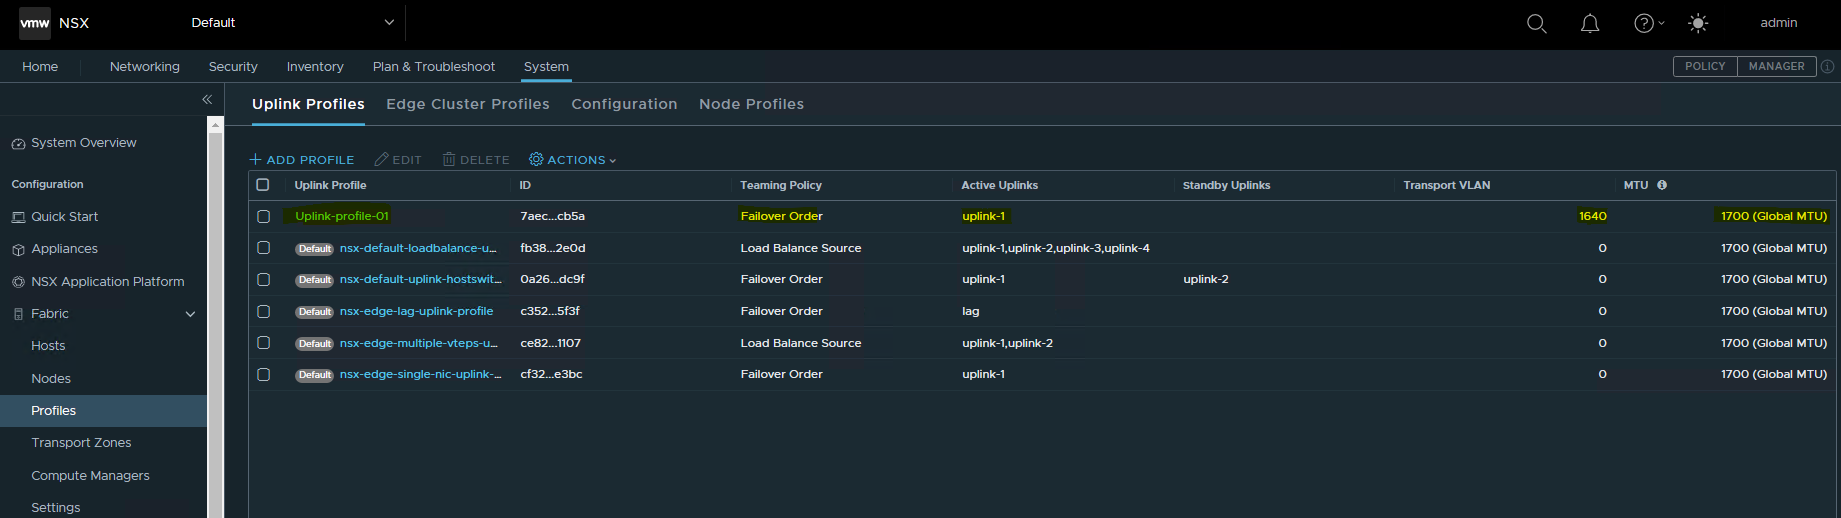The image size is (1841, 518).
Task: Collapse the Fabric section chevron
Action: tap(190, 314)
